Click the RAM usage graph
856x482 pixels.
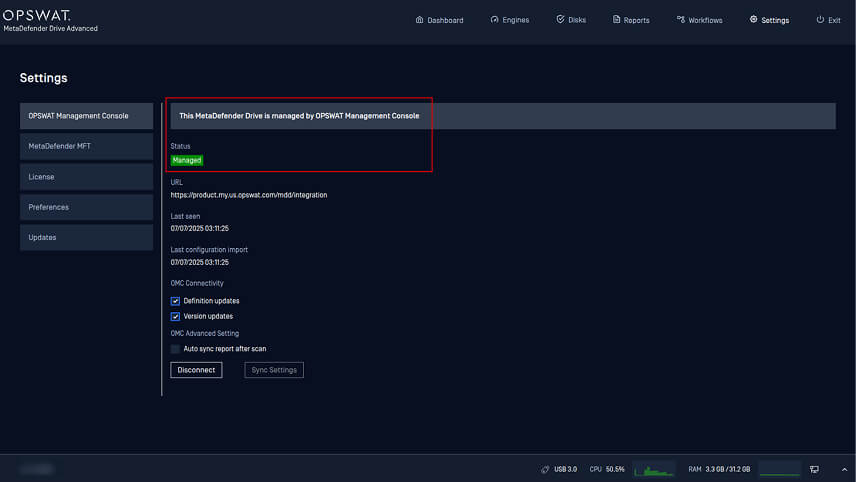(x=779, y=469)
